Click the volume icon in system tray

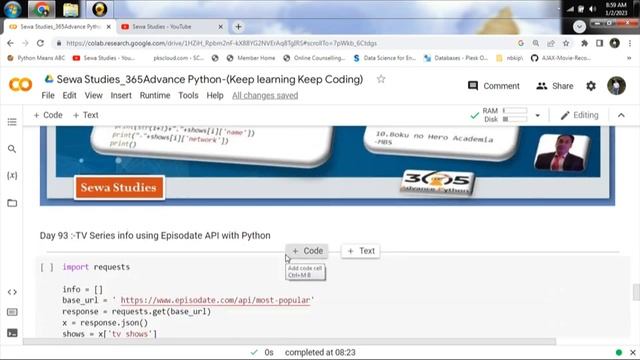coord(593,9)
